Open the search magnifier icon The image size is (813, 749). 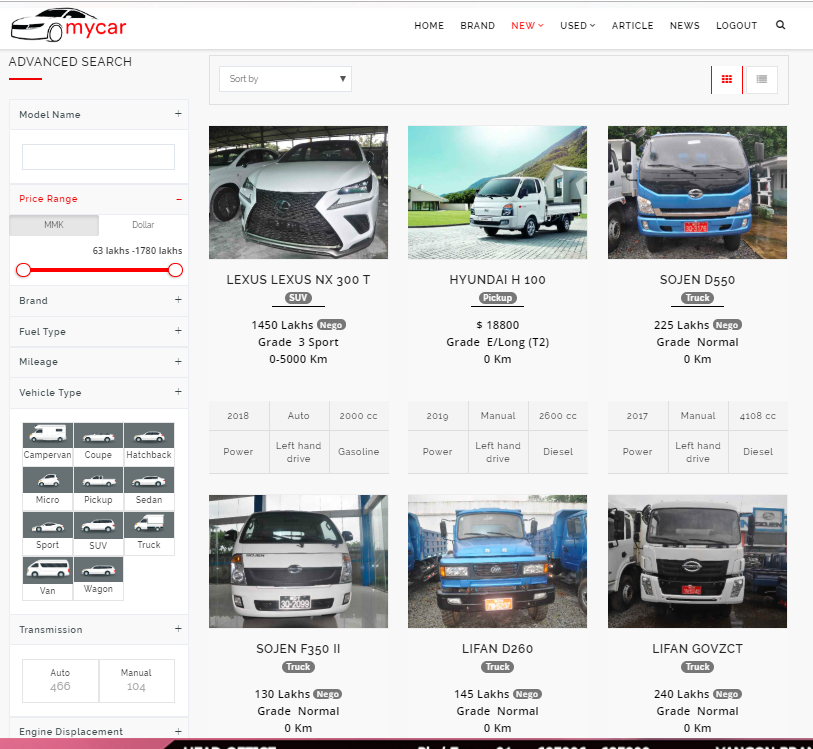(x=780, y=25)
